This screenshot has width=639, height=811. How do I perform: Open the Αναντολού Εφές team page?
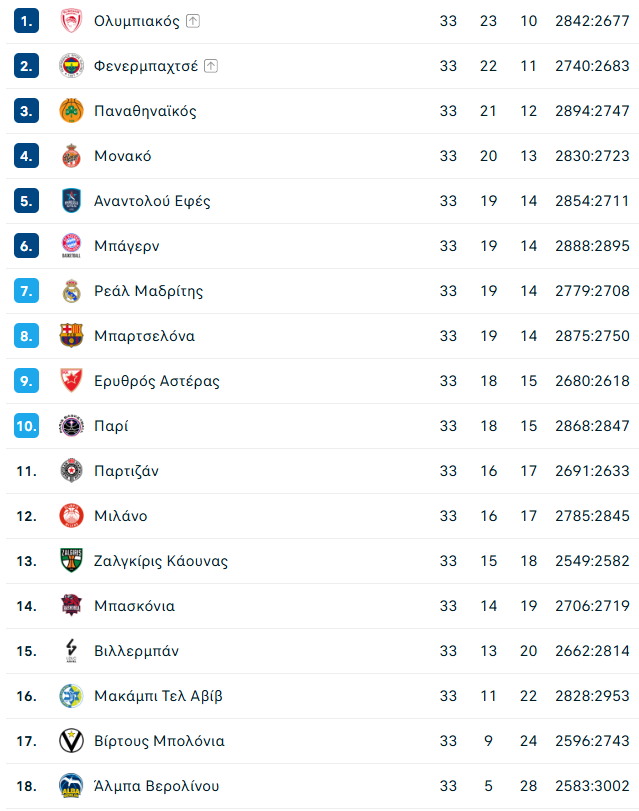[x=152, y=201]
